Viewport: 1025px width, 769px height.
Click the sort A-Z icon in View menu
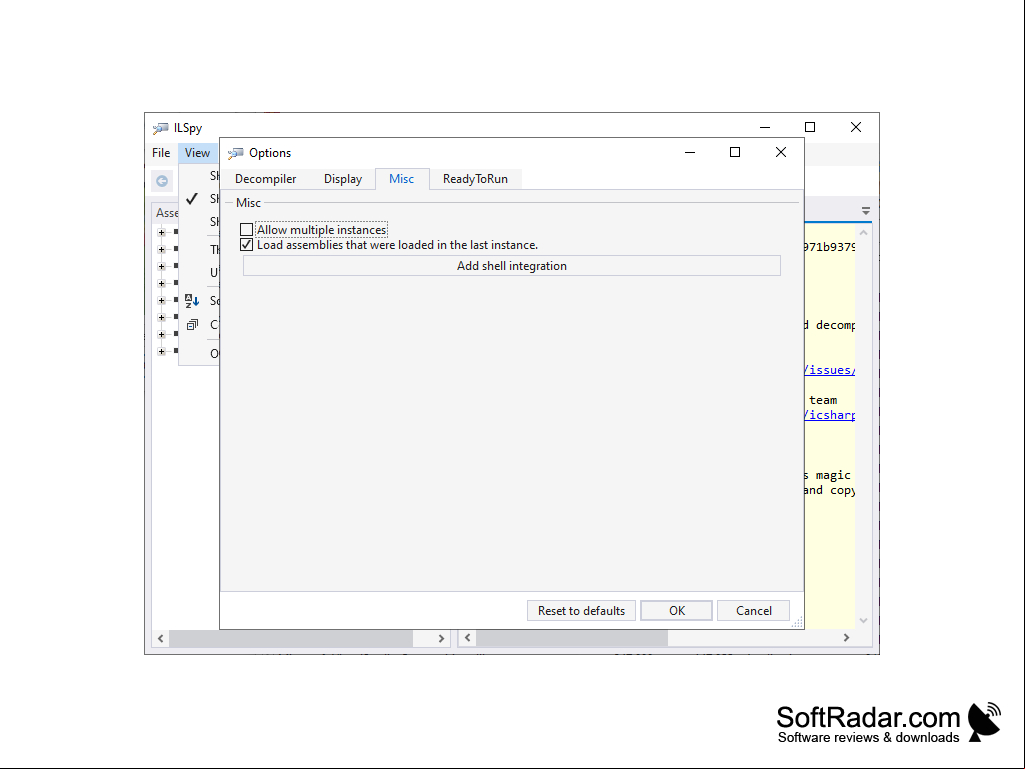pos(192,301)
